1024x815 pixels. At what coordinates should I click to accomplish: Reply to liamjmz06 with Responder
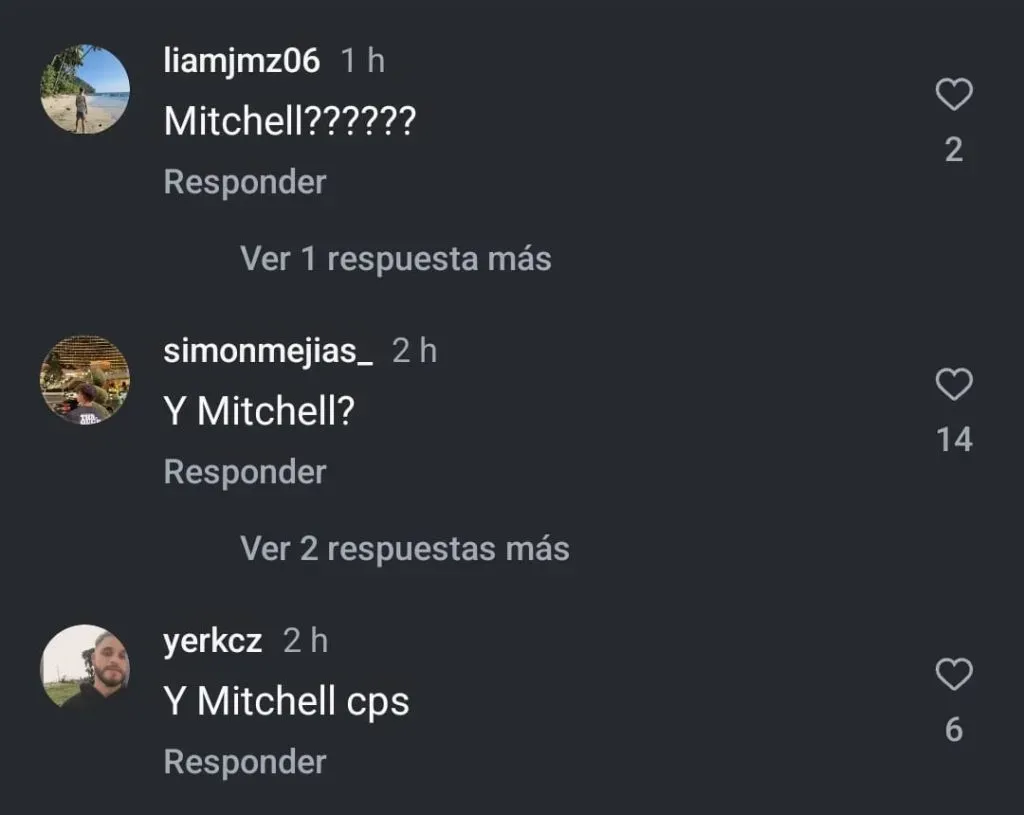245,182
